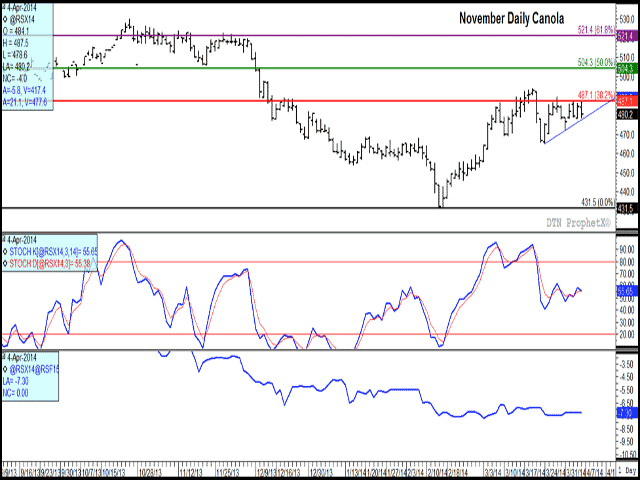
Task: Click the 510.0 price axis label
Action: (626, 56)
